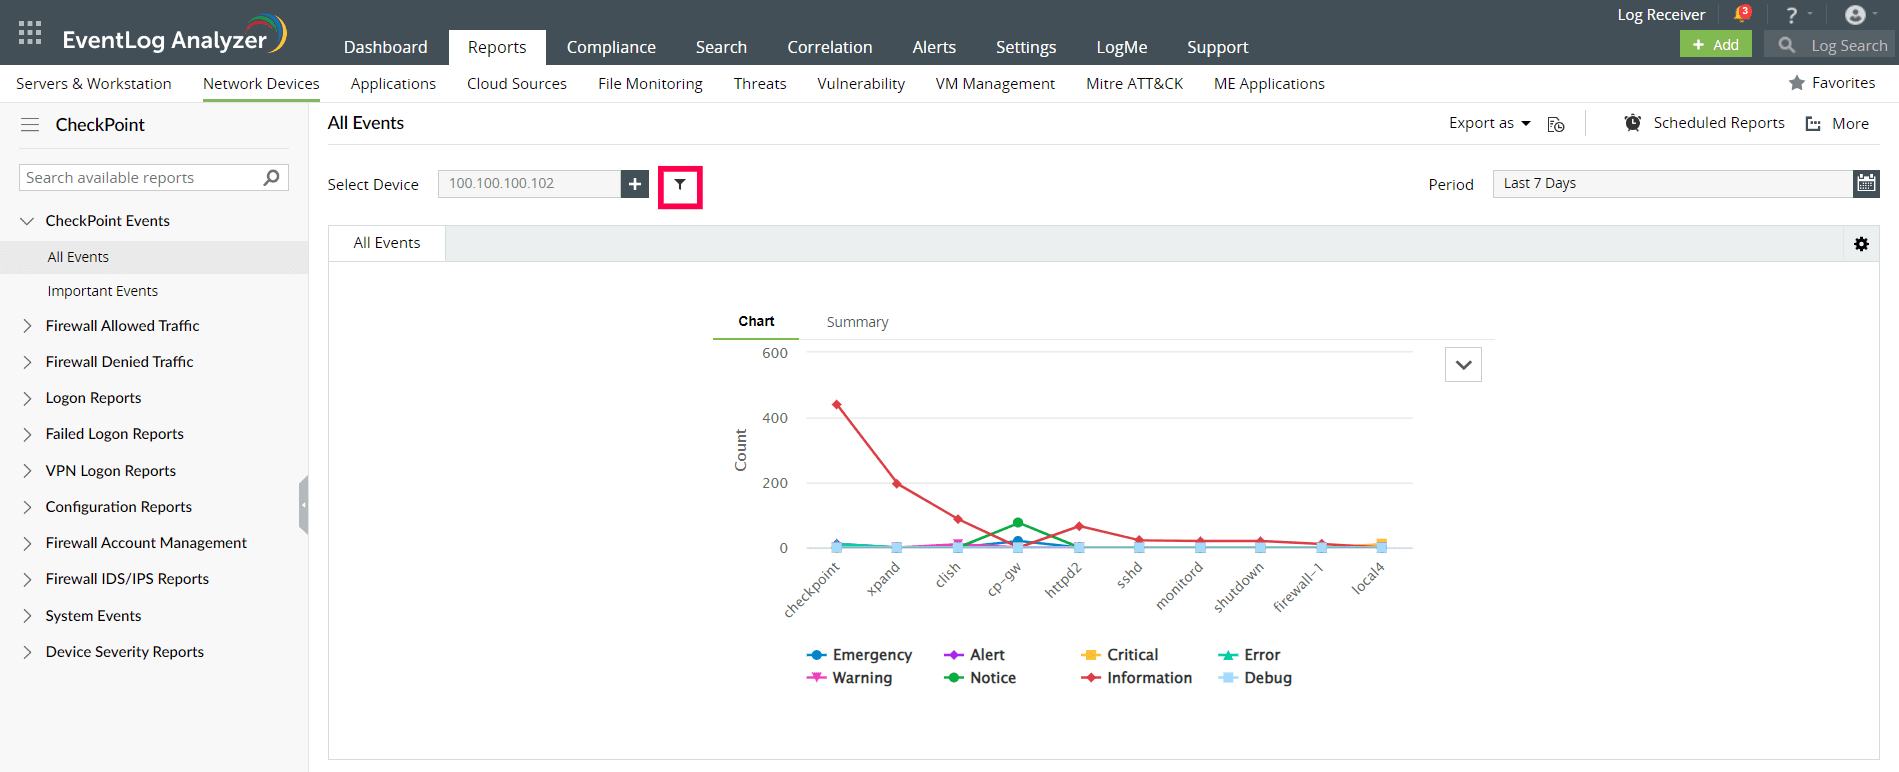
Task: Click the apps grid launcher icon
Action: [x=30, y=33]
